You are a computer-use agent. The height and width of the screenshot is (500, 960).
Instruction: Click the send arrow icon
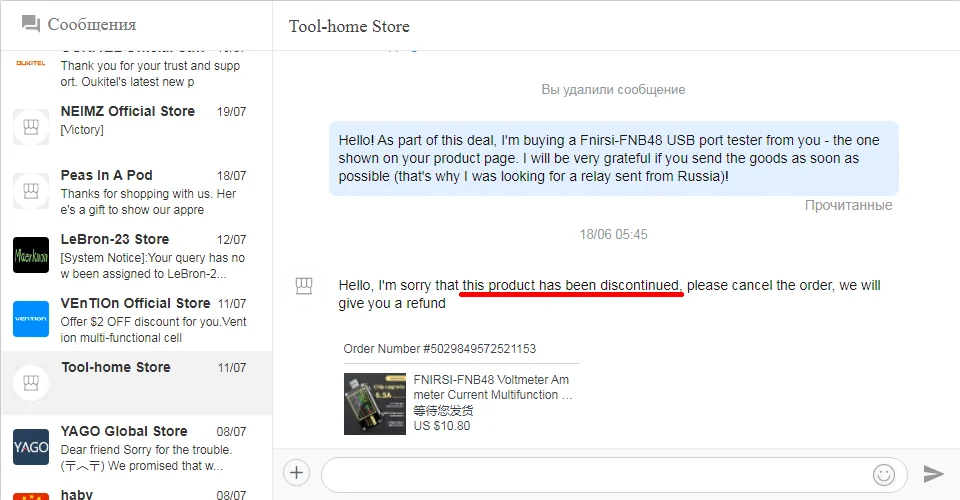(x=933, y=474)
